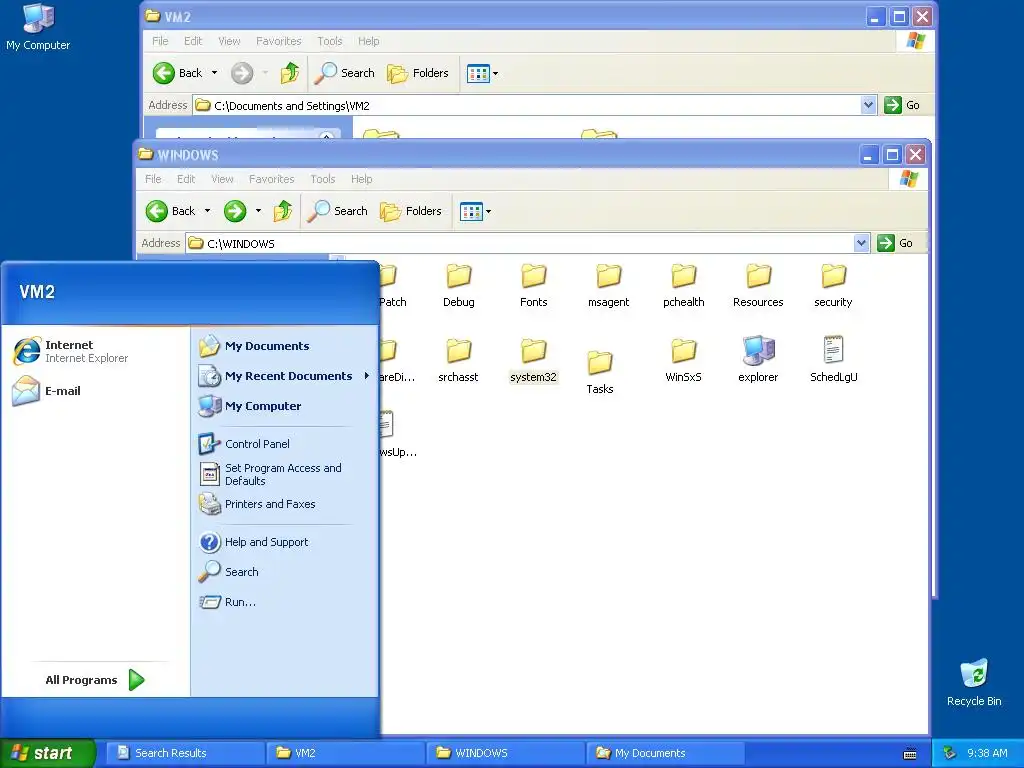Select the My Computer desktop icon
The image size is (1024, 768).
pos(38,27)
